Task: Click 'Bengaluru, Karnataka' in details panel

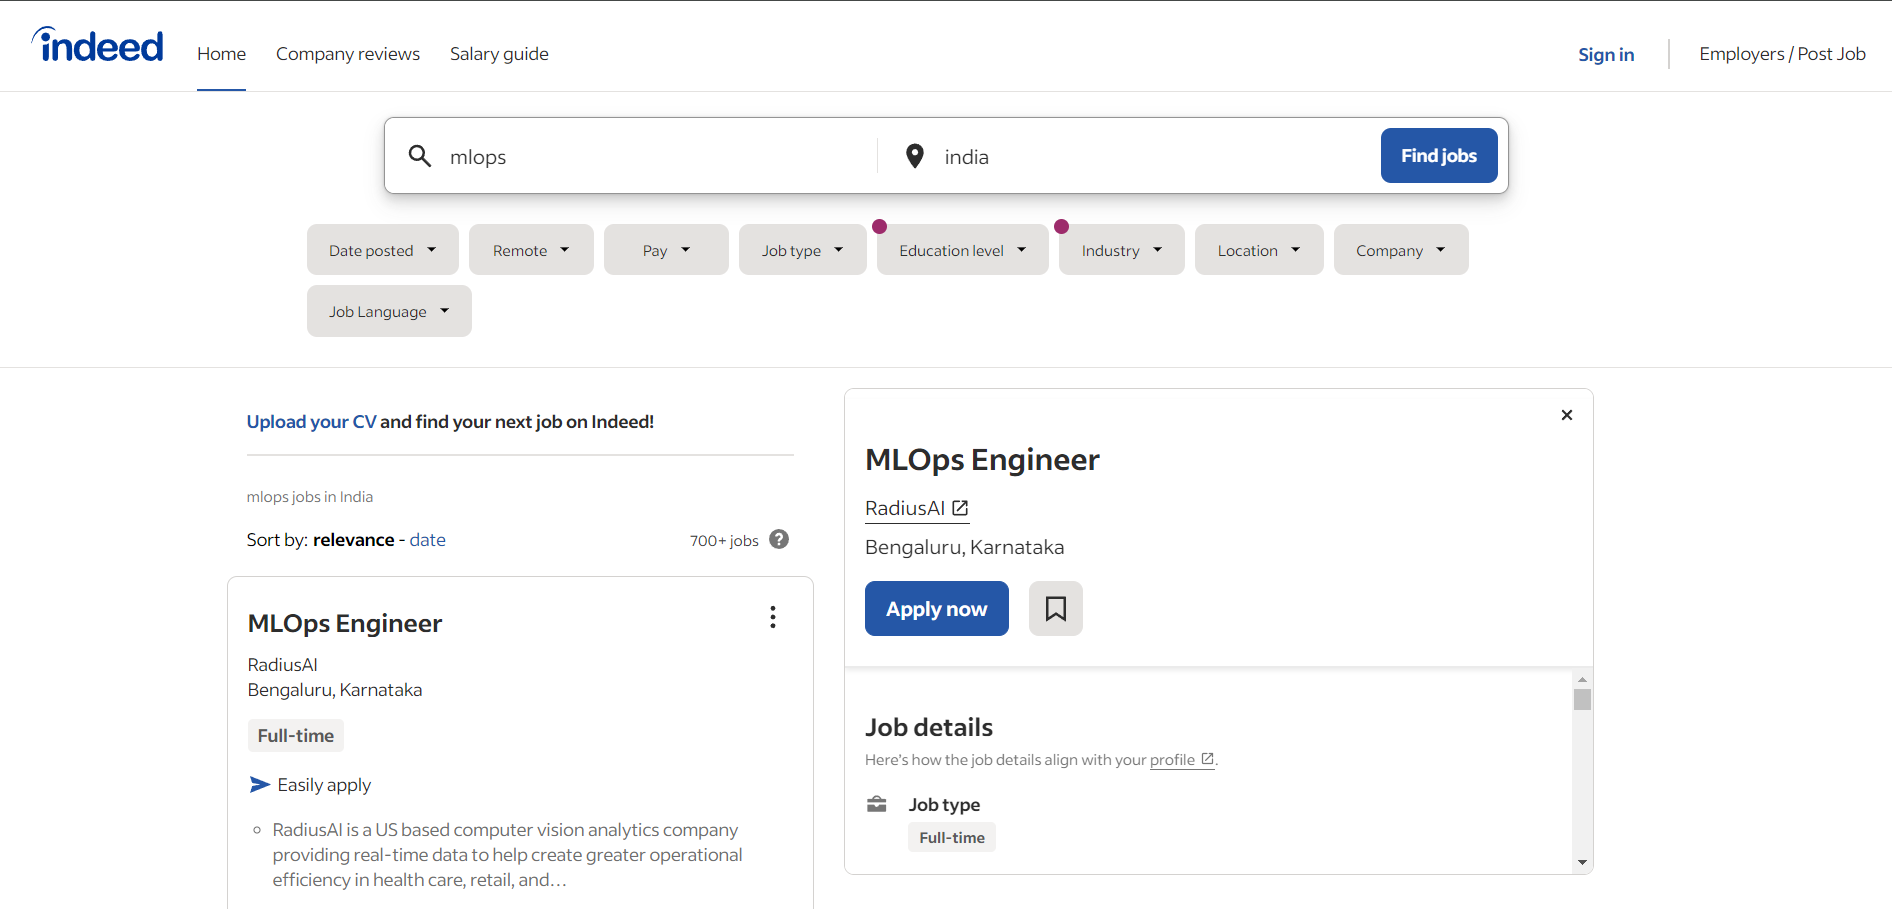Action: point(964,547)
